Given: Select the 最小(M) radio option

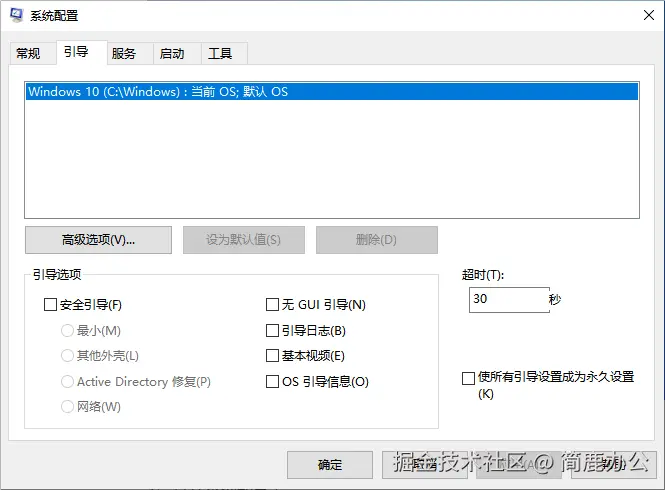Looking at the screenshot, I should pyautogui.click(x=67, y=330).
